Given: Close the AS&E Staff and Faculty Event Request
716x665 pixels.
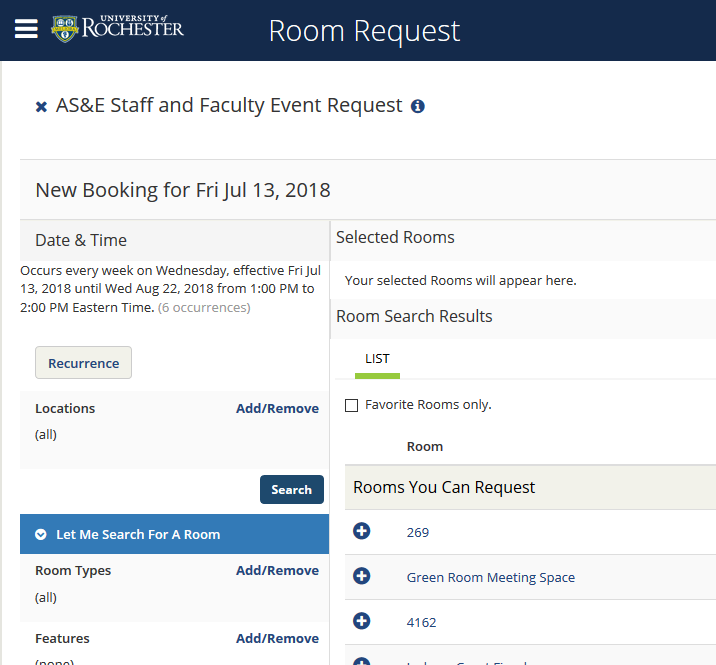Looking at the screenshot, I should click(x=41, y=107).
